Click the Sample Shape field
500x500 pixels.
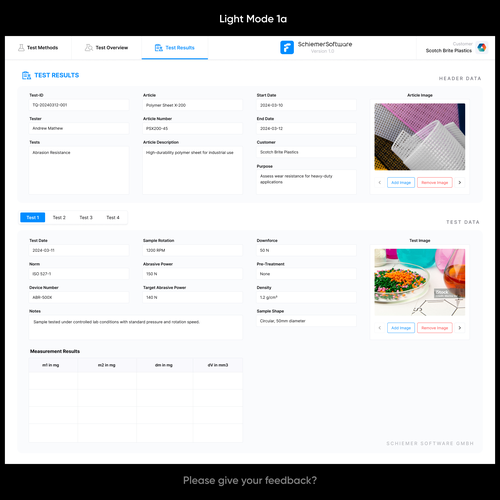(306, 321)
